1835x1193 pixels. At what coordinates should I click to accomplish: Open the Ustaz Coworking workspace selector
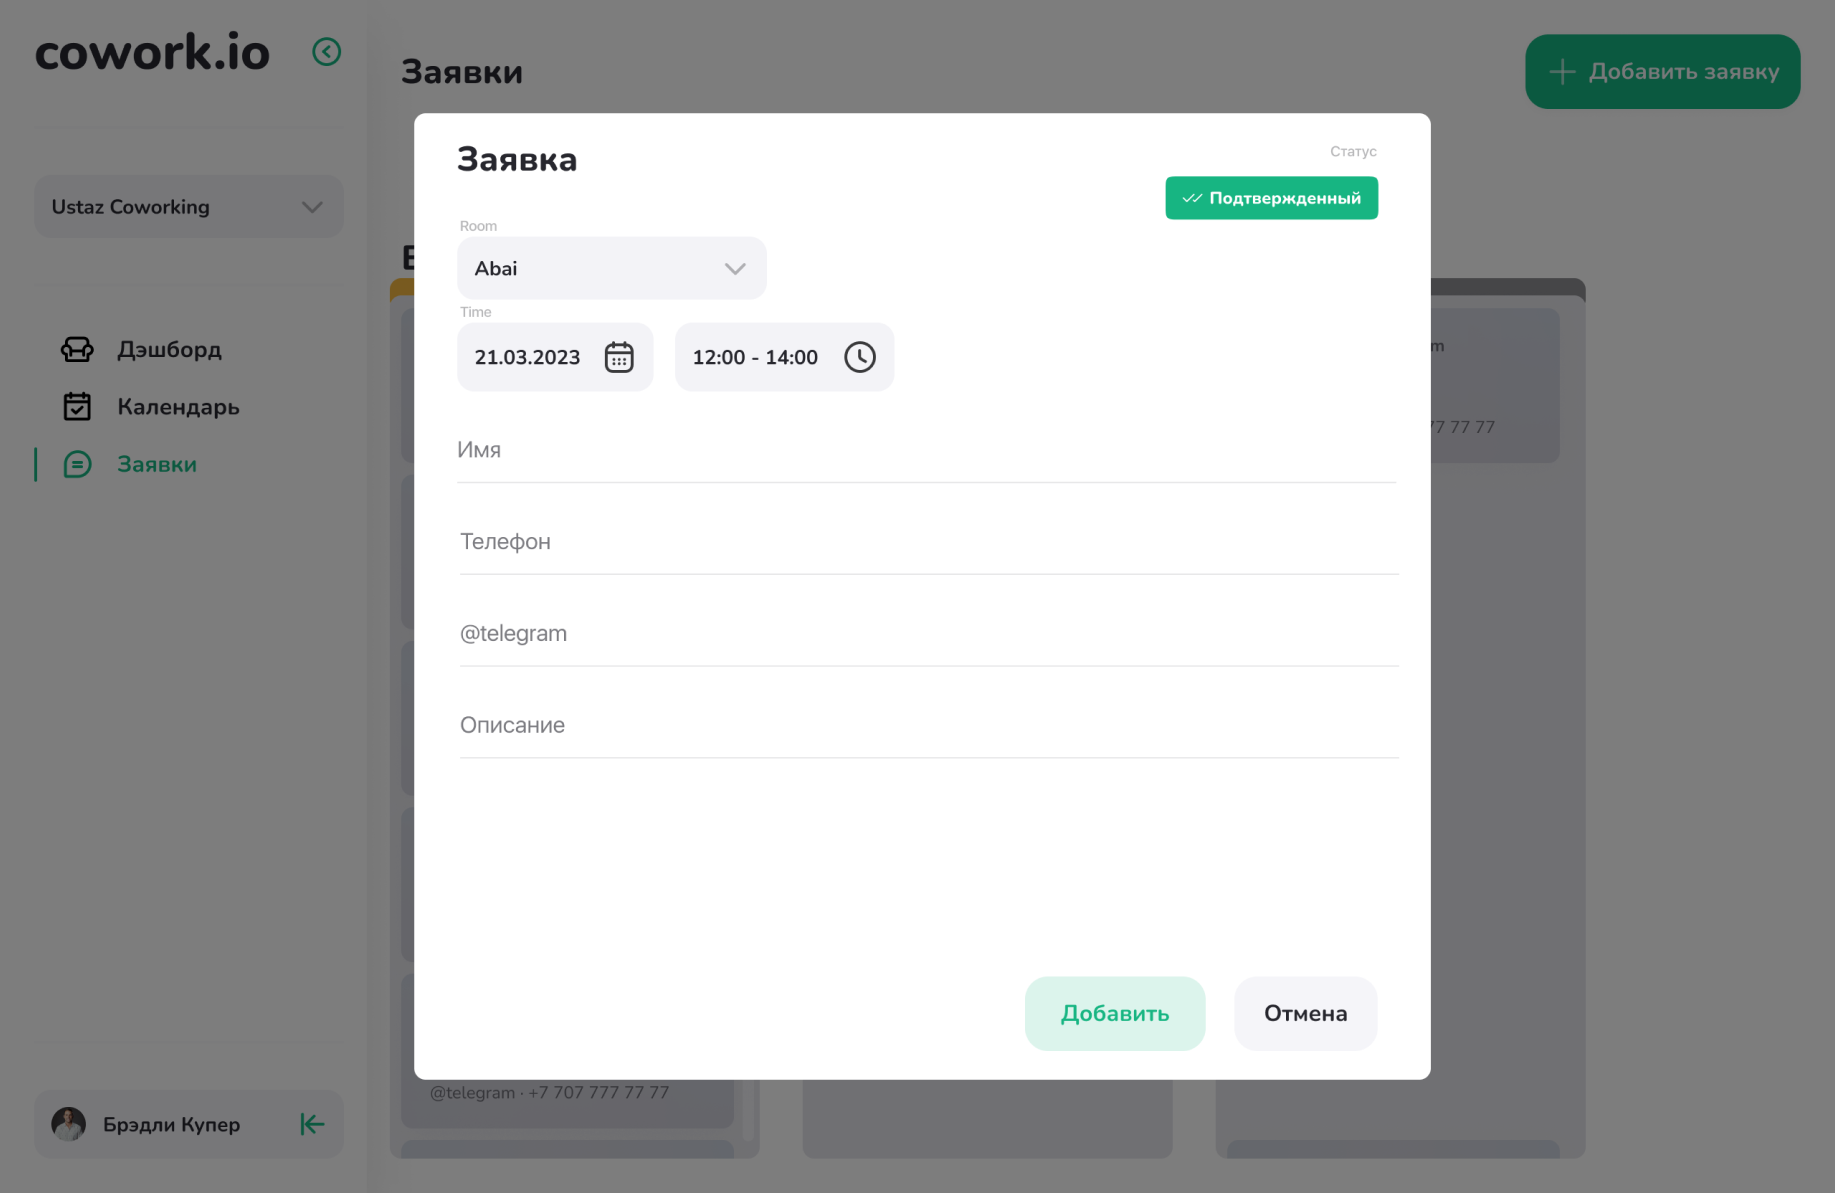coord(188,207)
